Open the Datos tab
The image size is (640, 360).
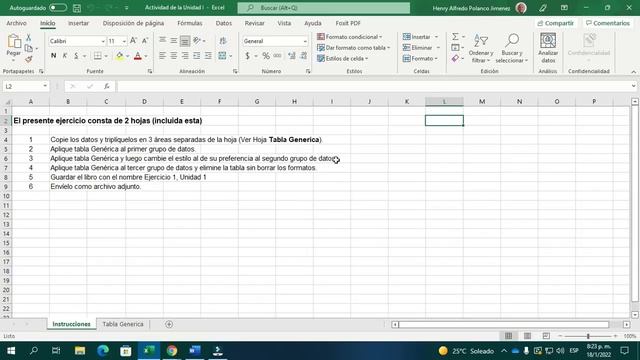point(224,23)
